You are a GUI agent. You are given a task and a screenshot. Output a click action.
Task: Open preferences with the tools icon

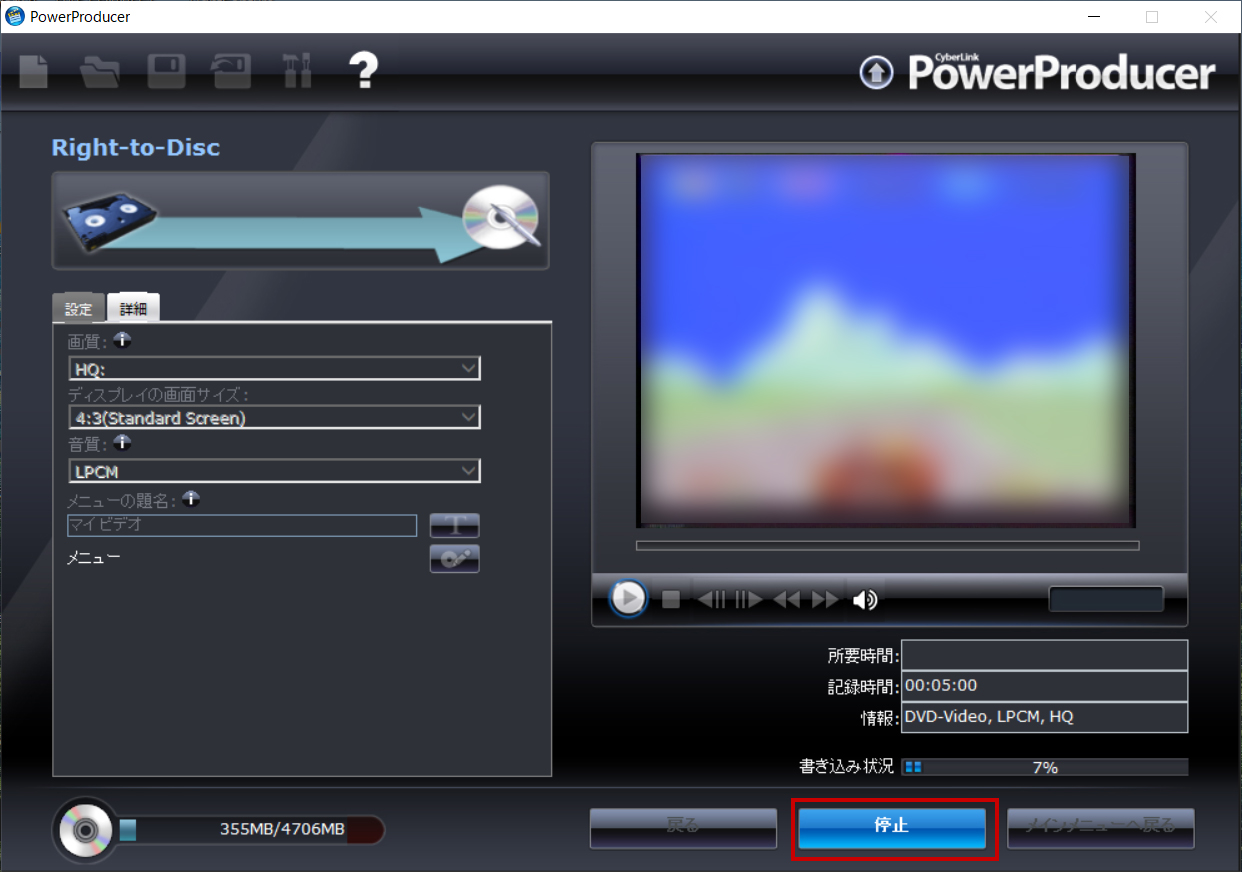[298, 71]
